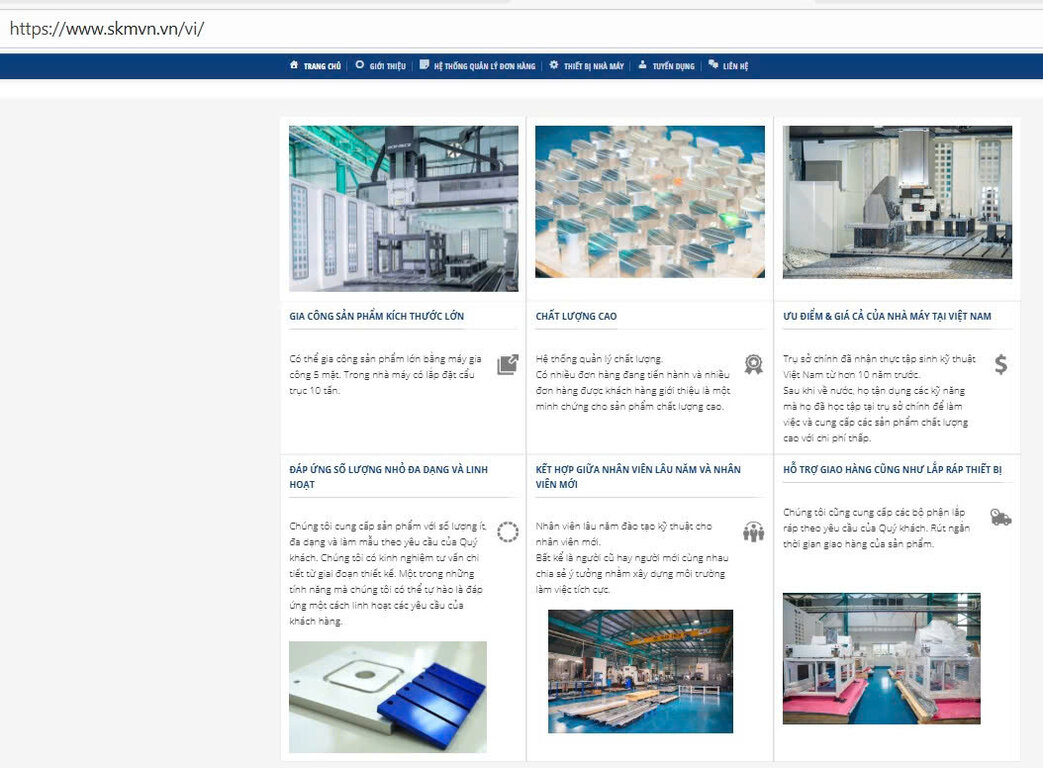Click the gear icon beside Thiết Bị Nhà Máy

tap(554, 65)
